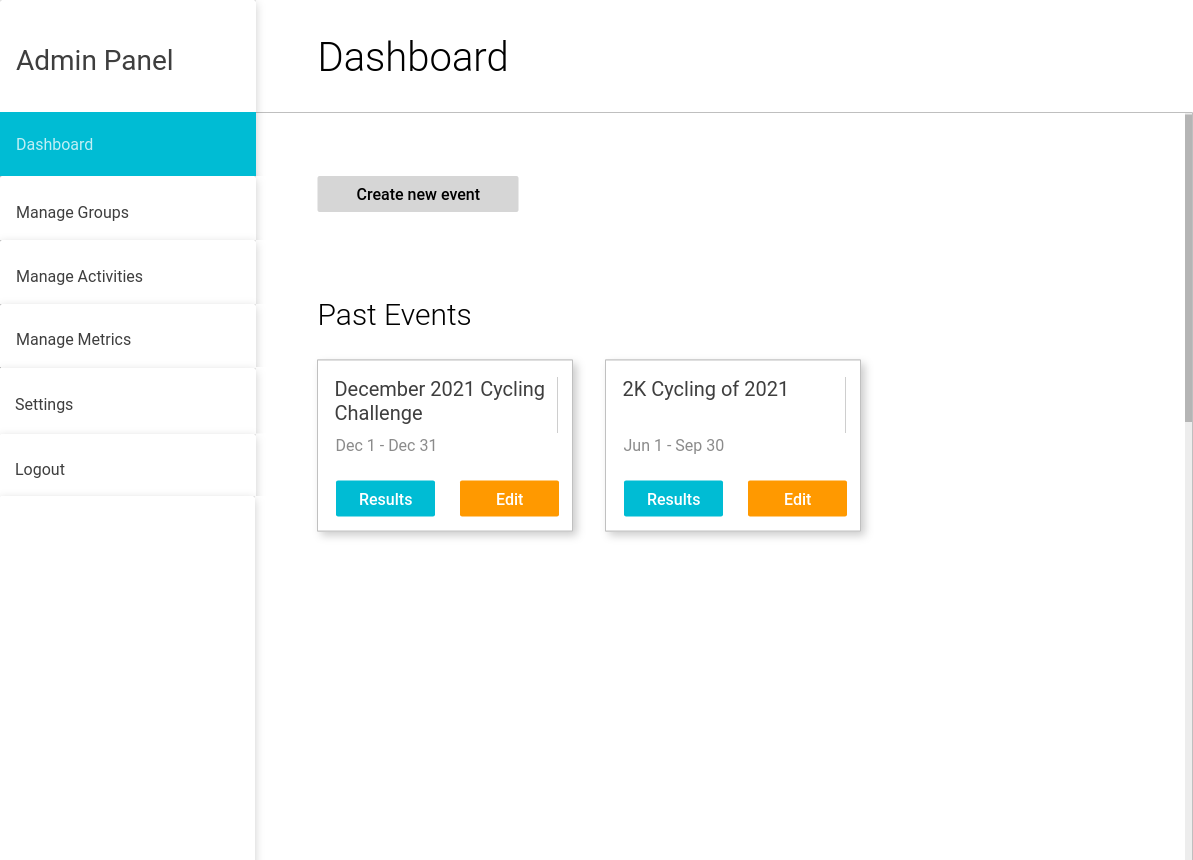
Task: Click the December 2021 Cycling Challenge title
Action: [439, 401]
